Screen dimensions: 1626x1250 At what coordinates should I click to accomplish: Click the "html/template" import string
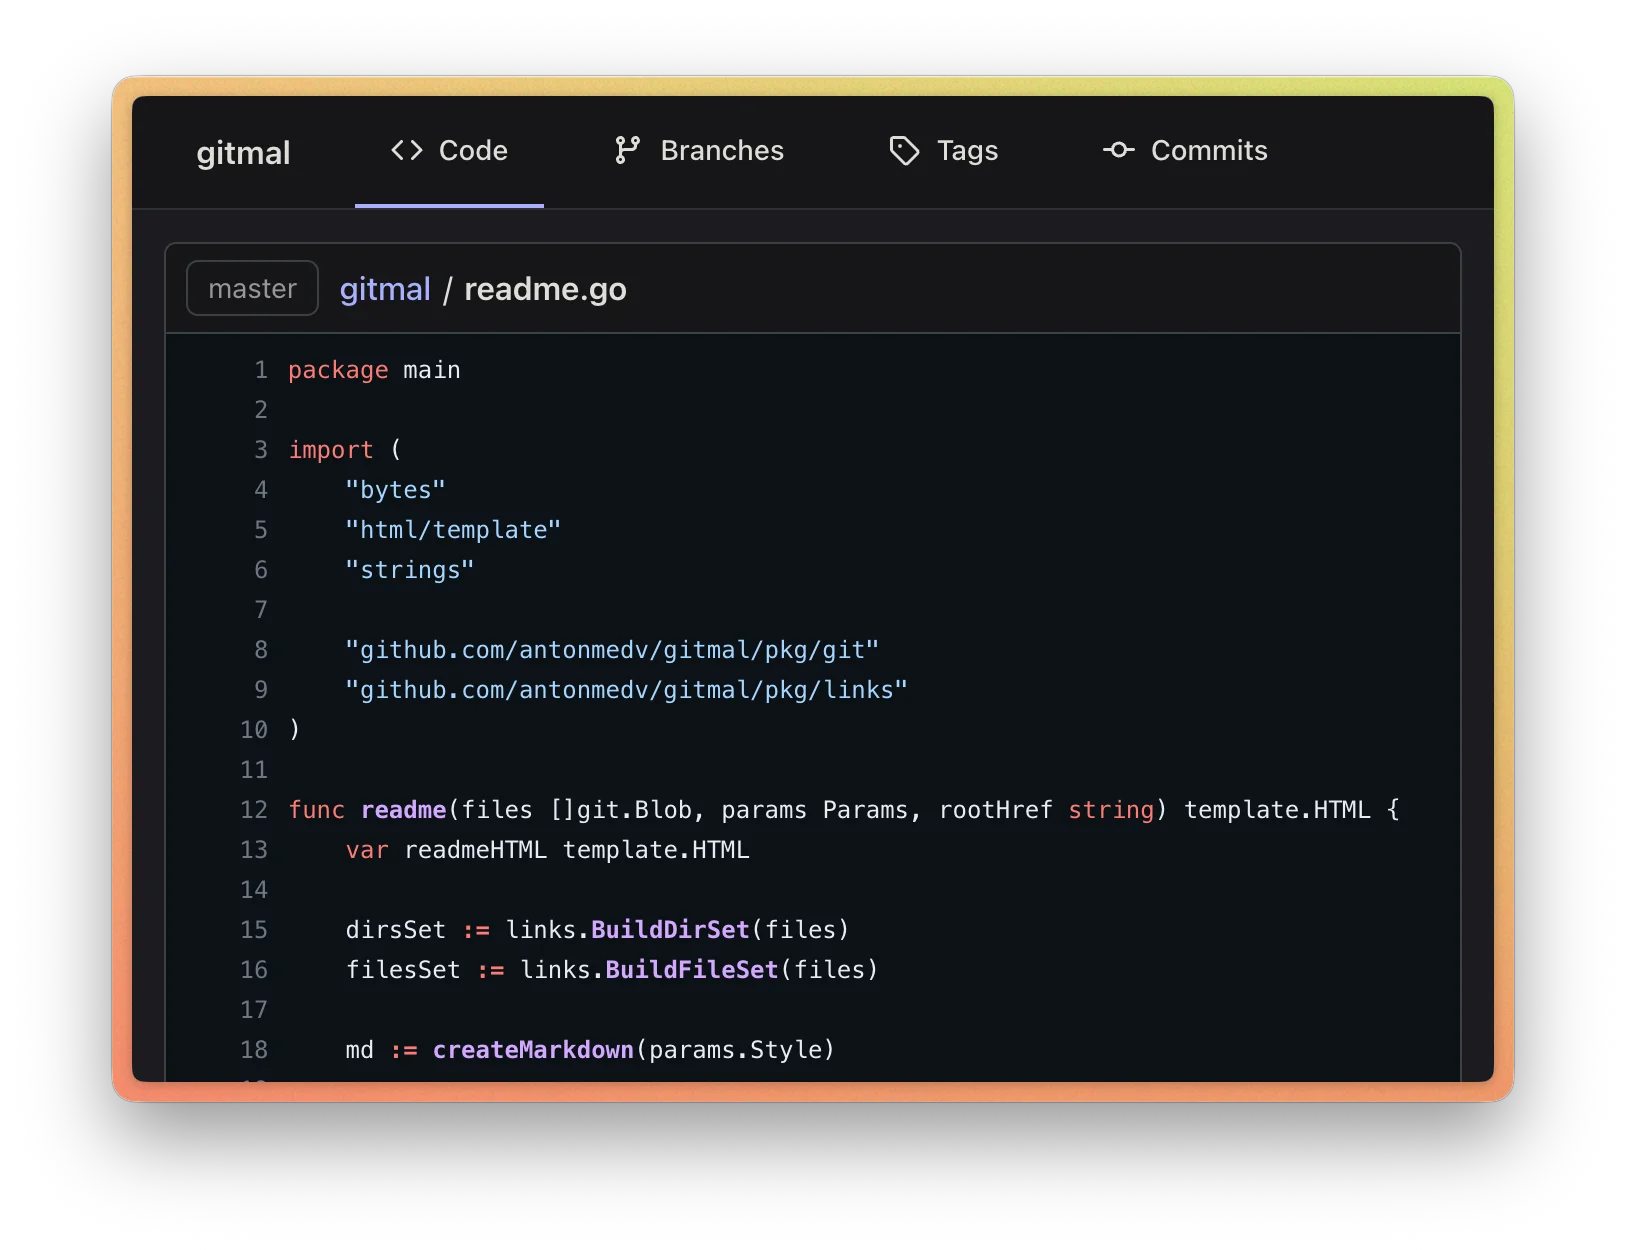coord(453,530)
